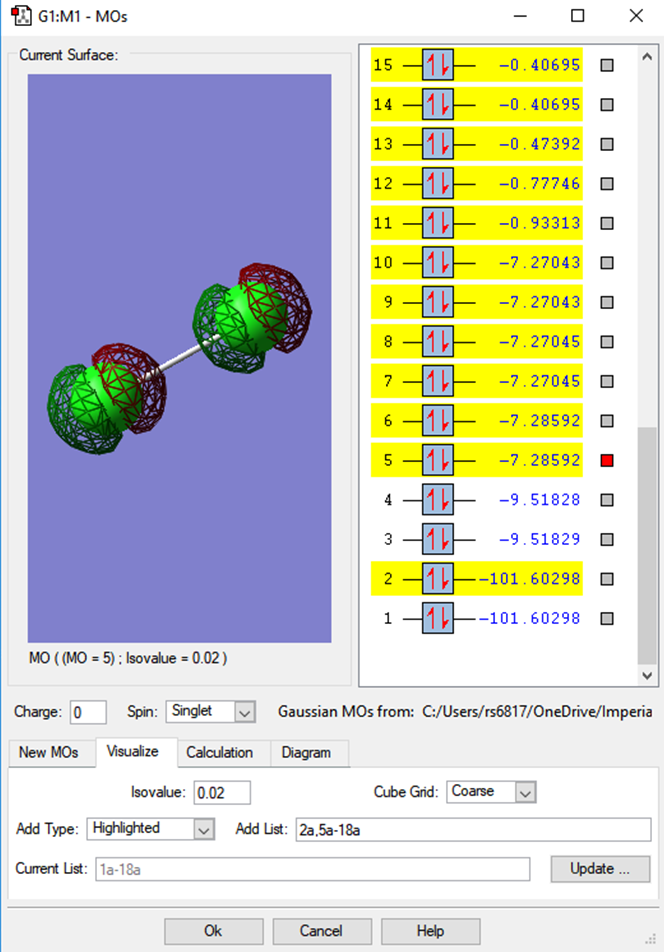Screen dimensions: 664x952
Task: Open the Spin multiplicity dropdown
Action: [211, 712]
